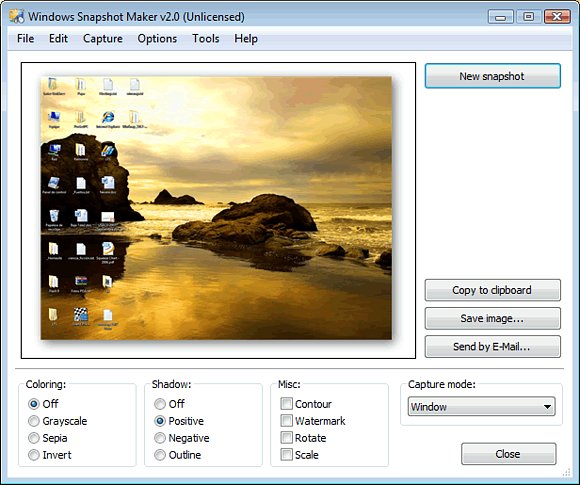Click the Save image... button

492,318
